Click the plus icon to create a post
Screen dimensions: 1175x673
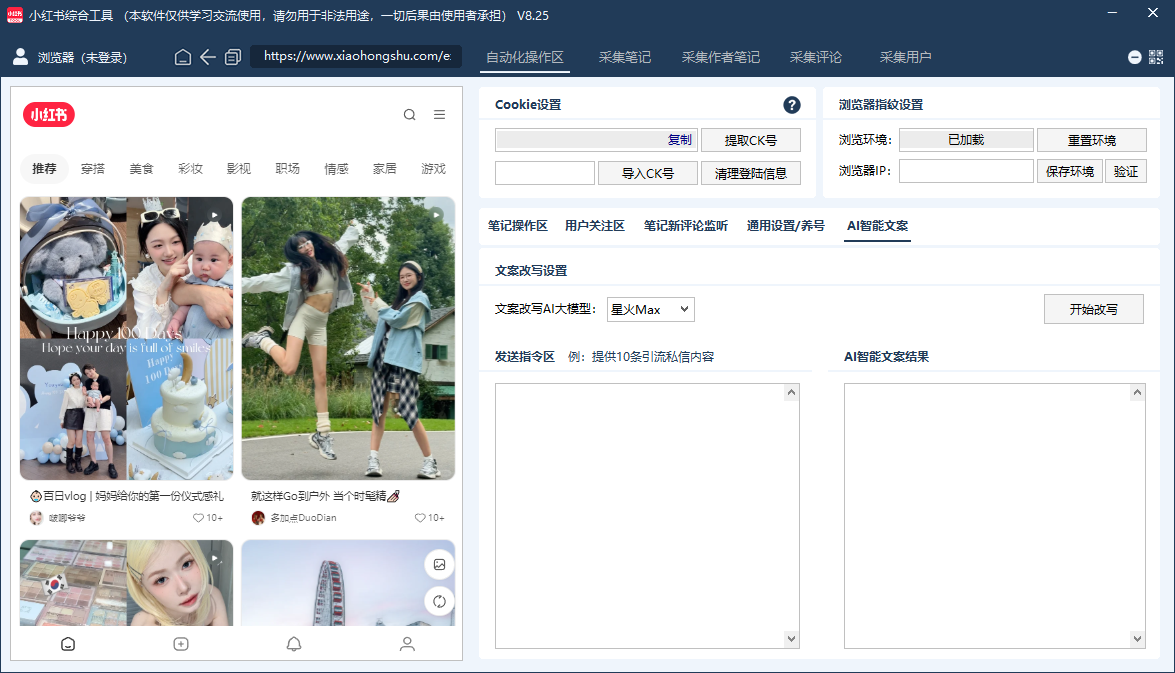[181, 644]
